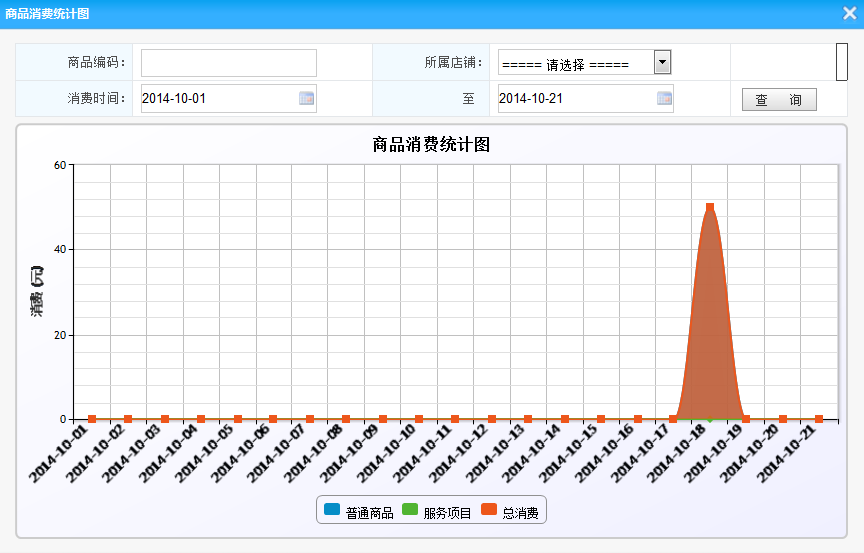Click the 查询 button

pyautogui.click(x=779, y=100)
